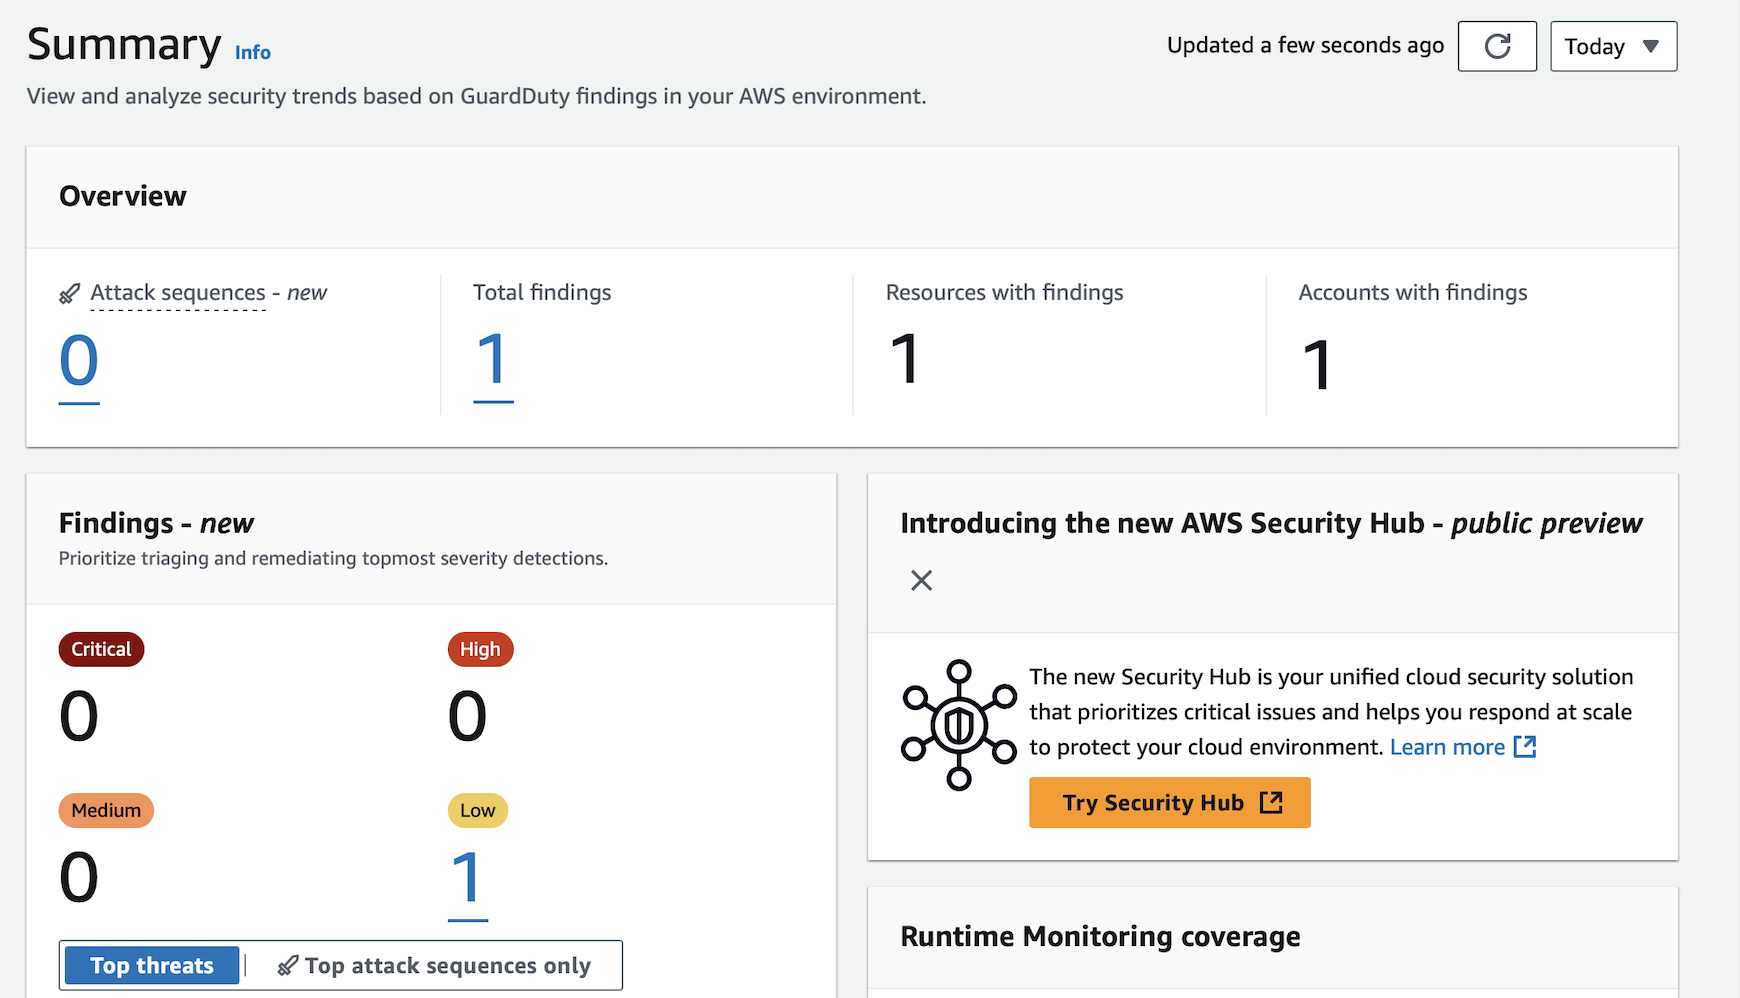Switch to Top attack sequences only
Screen dimensions: 1740x998
[x=434, y=965]
